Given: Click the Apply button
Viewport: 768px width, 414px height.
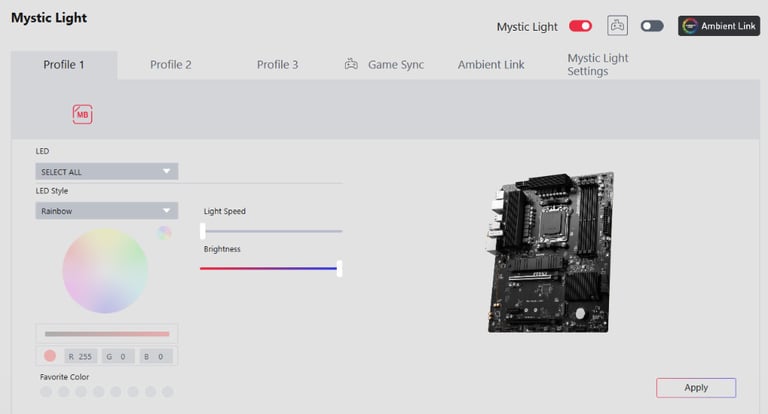Looking at the screenshot, I should click(x=696, y=388).
